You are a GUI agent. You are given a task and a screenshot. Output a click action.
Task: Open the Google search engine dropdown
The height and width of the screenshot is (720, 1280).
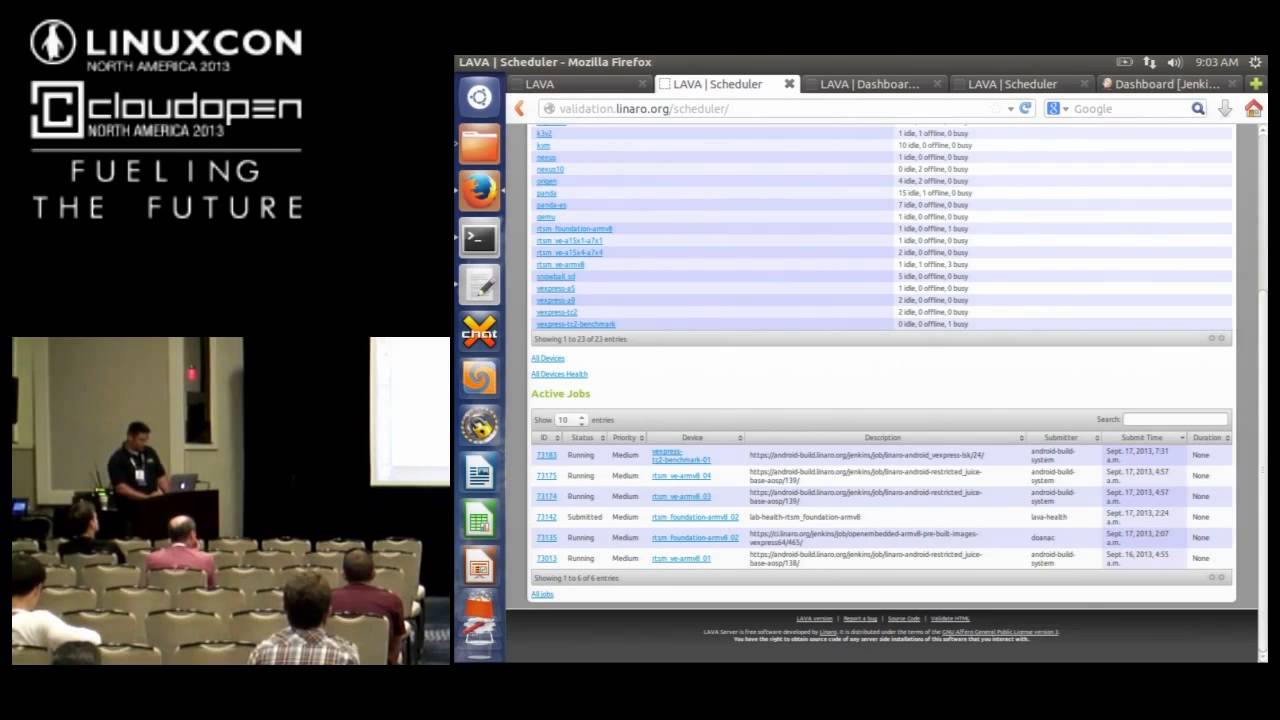(x=1058, y=108)
